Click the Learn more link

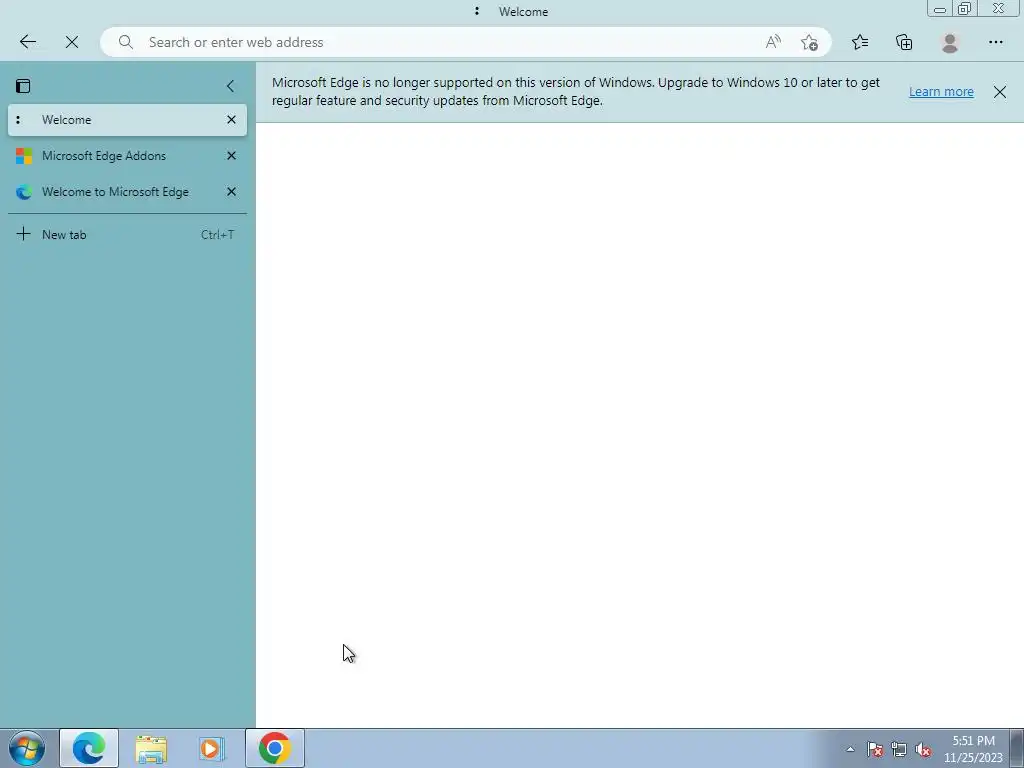click(x=941, y=92)
